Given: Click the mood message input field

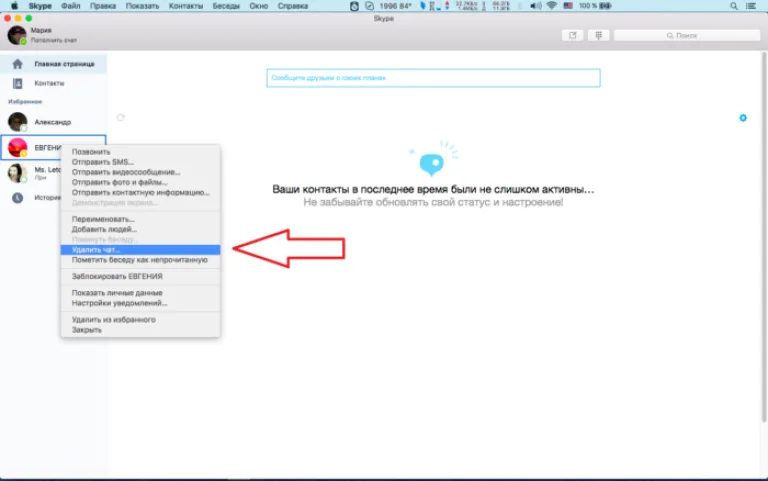Looking at the screenshot, I should pos(433,78).
